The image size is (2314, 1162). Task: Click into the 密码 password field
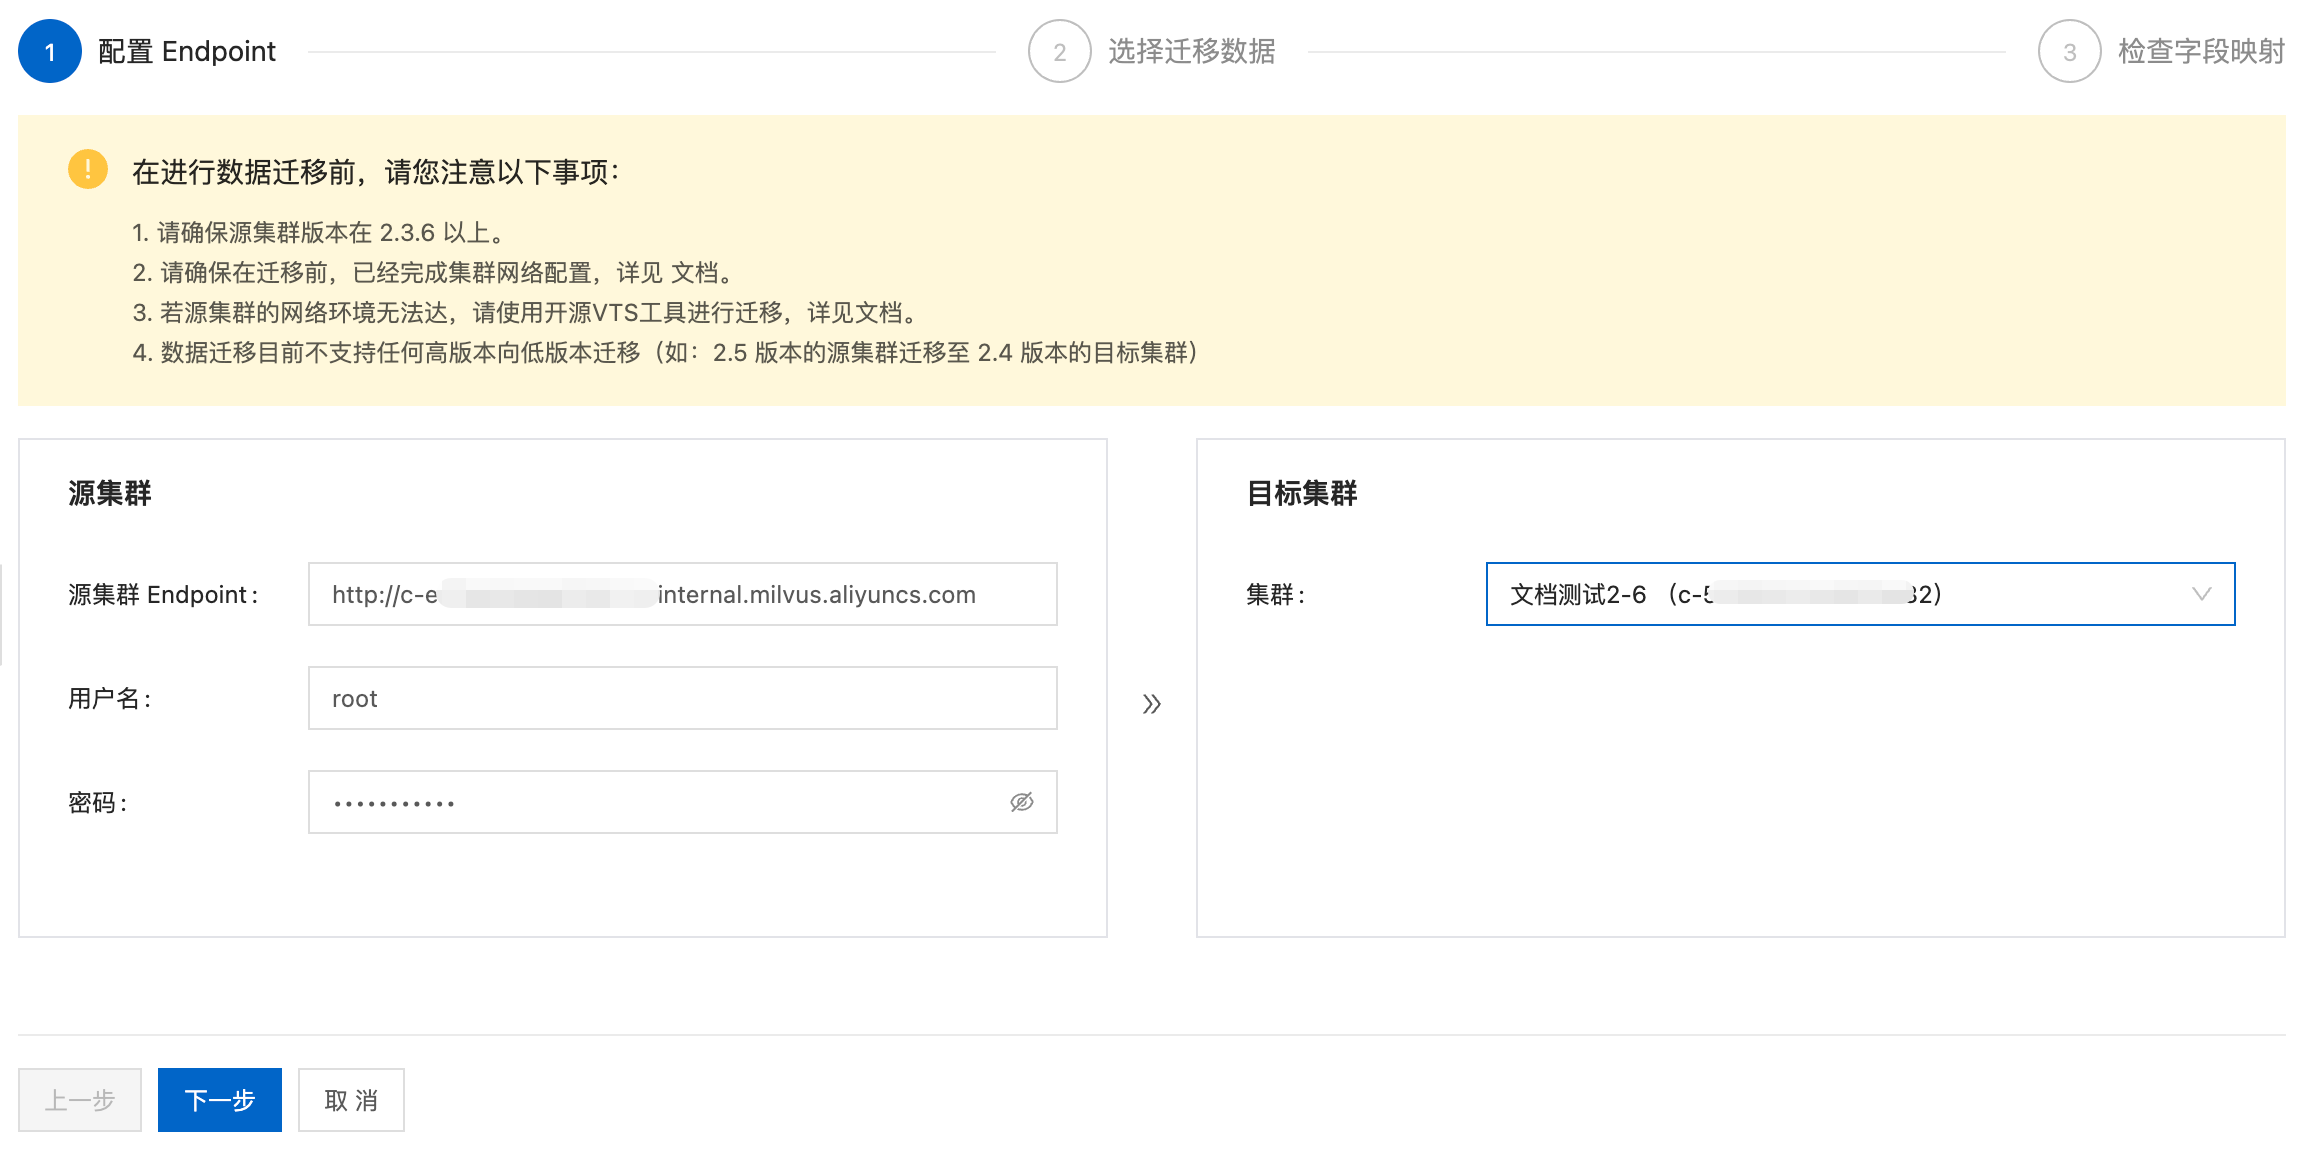pos(660,802)
